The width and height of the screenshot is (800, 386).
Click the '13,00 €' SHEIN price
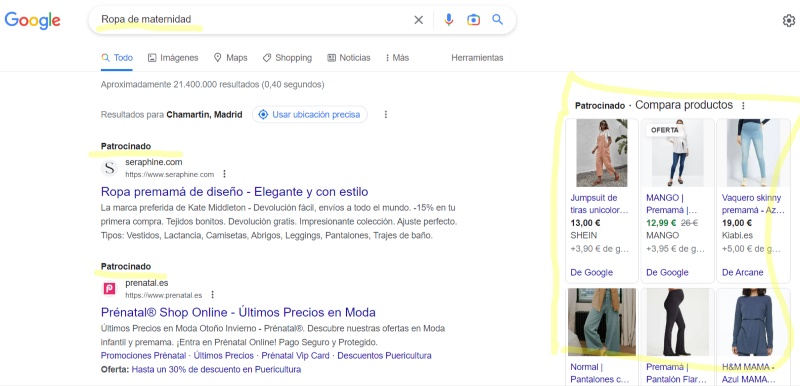[585, 223]
